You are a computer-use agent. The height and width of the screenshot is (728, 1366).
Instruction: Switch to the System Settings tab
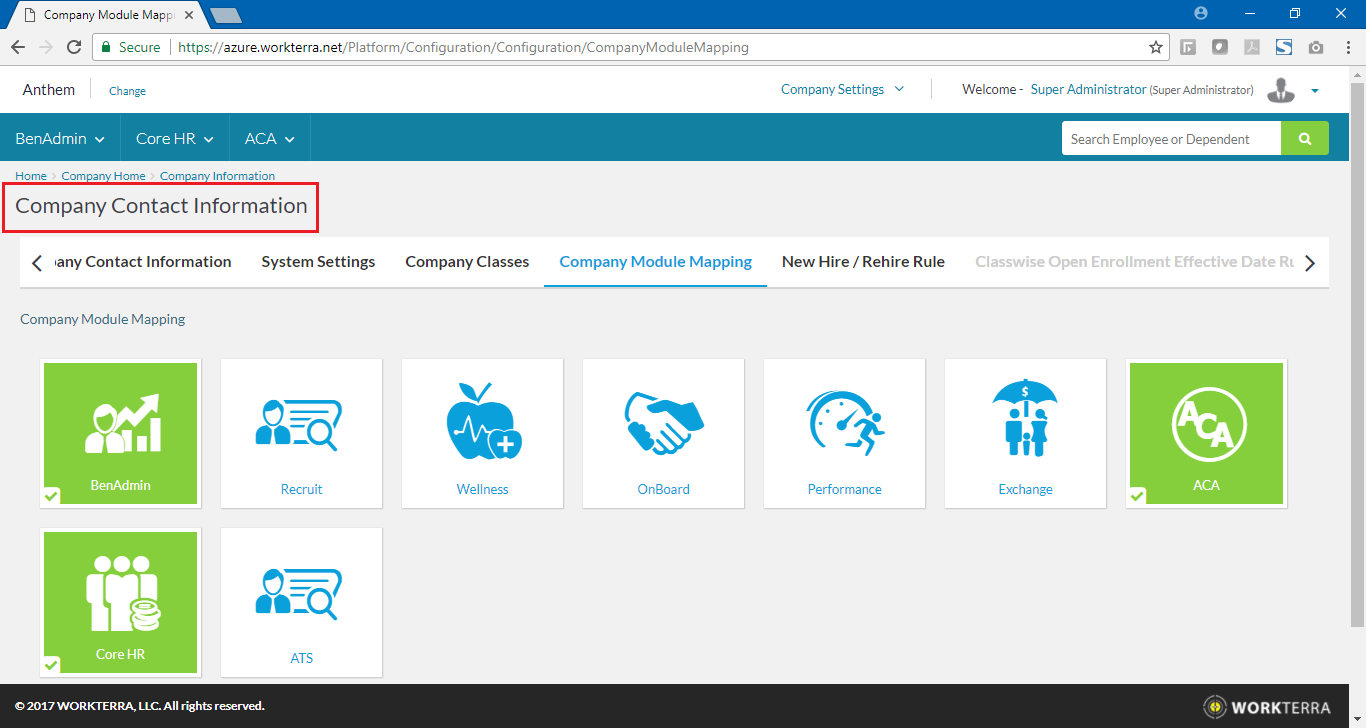[318, 262]
